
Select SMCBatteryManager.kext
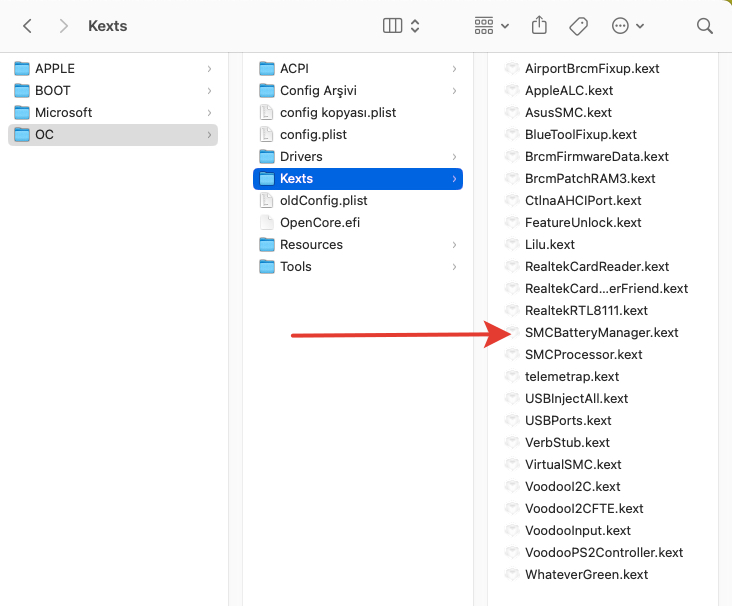pyautogui.click(x=601, y=333)
